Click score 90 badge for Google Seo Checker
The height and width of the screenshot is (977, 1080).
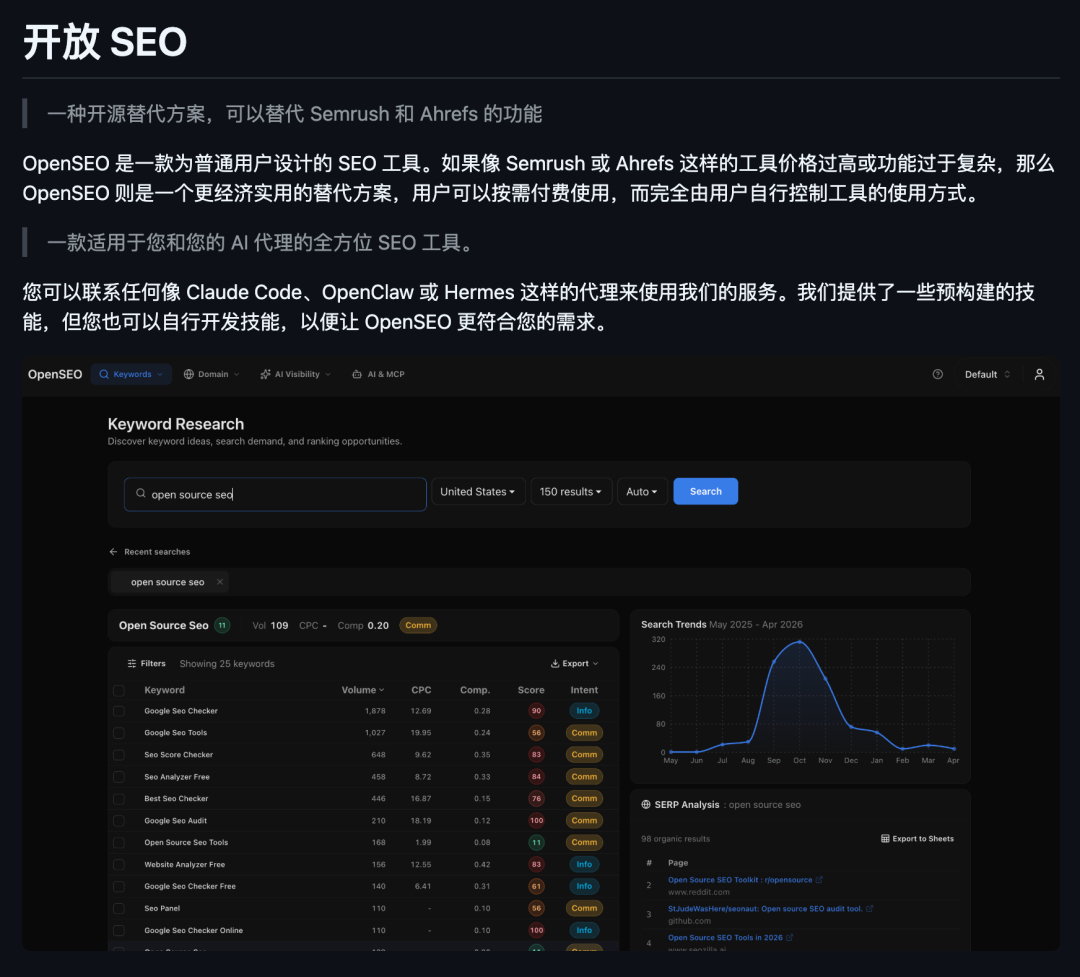537,710
